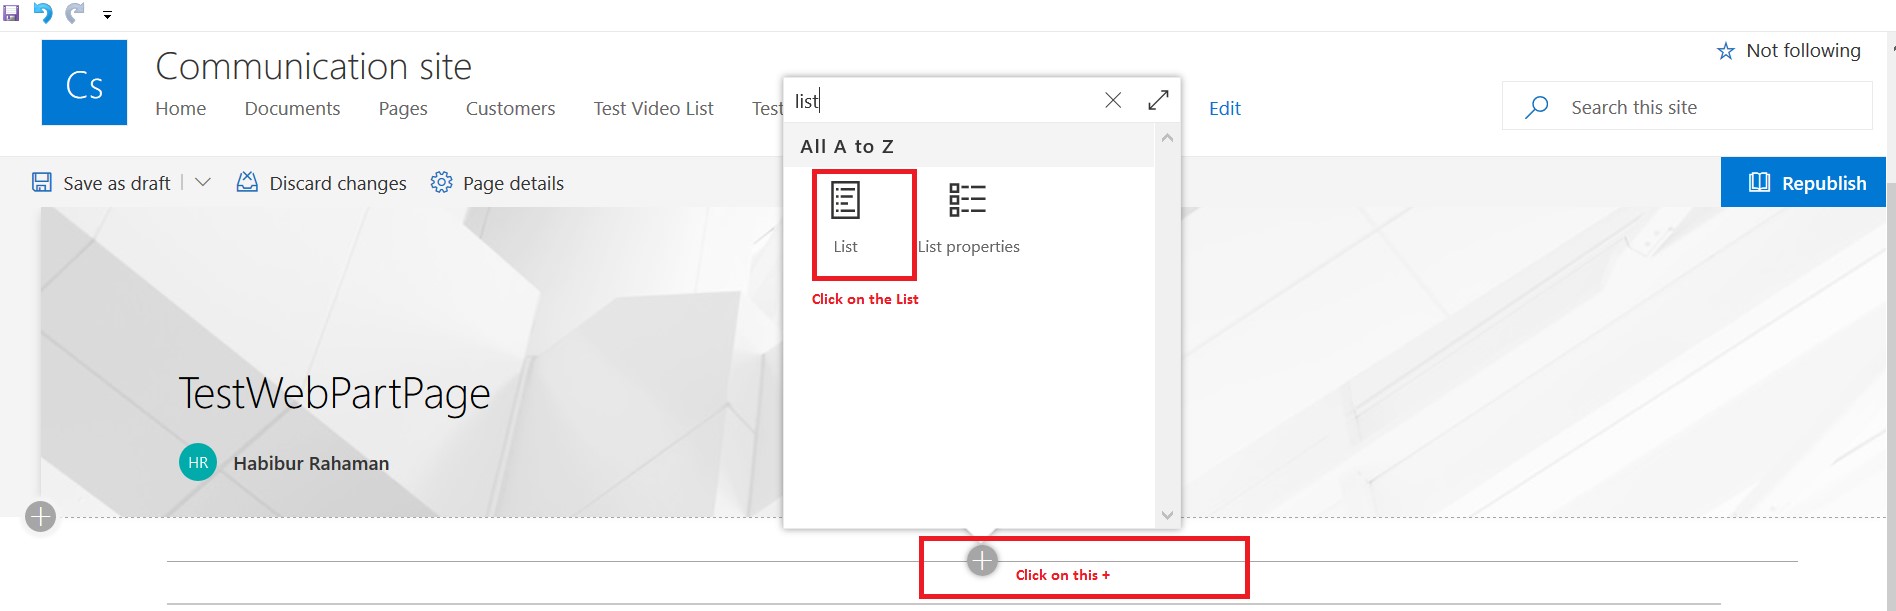The image size is (1896, 611).
Task: Click Discard changes button text
Action: pos(338,183)
